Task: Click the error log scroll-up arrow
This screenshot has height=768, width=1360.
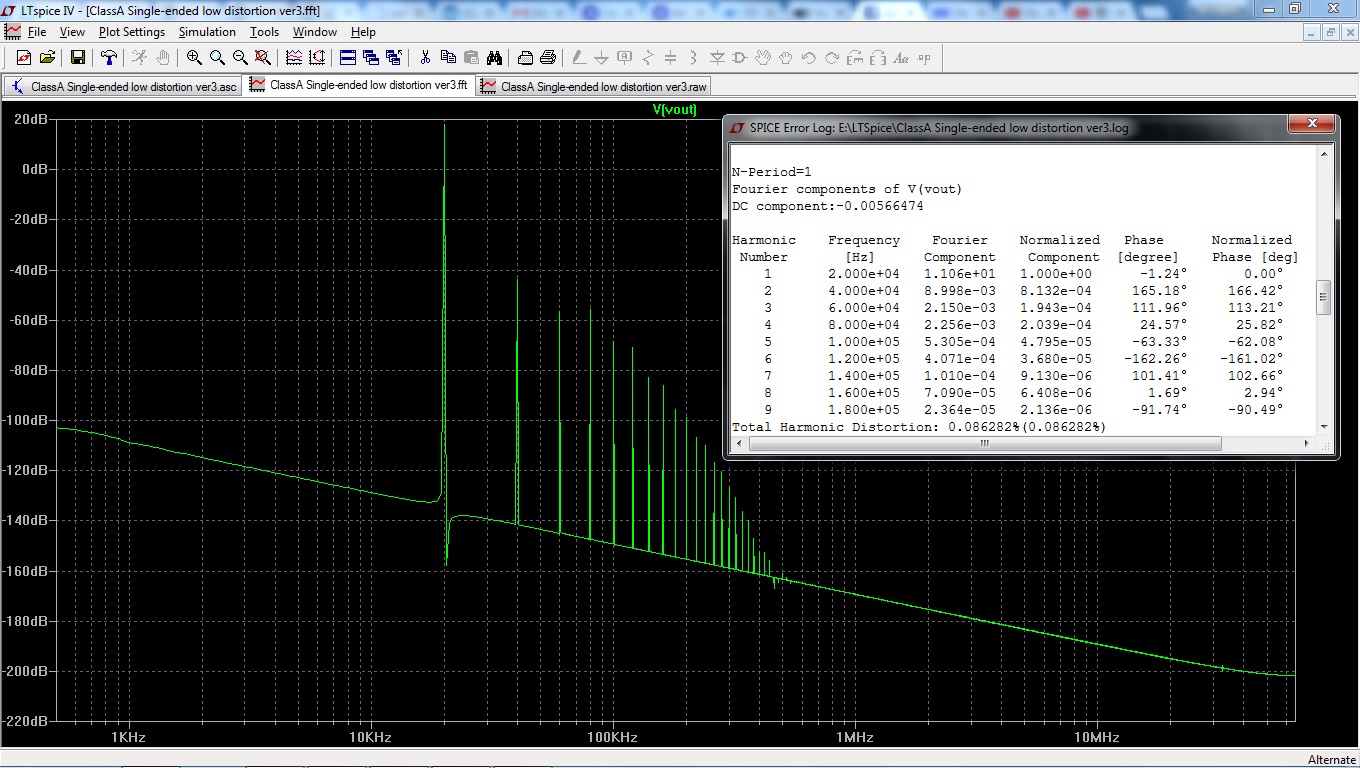Action: click(x=1324, y=155)
